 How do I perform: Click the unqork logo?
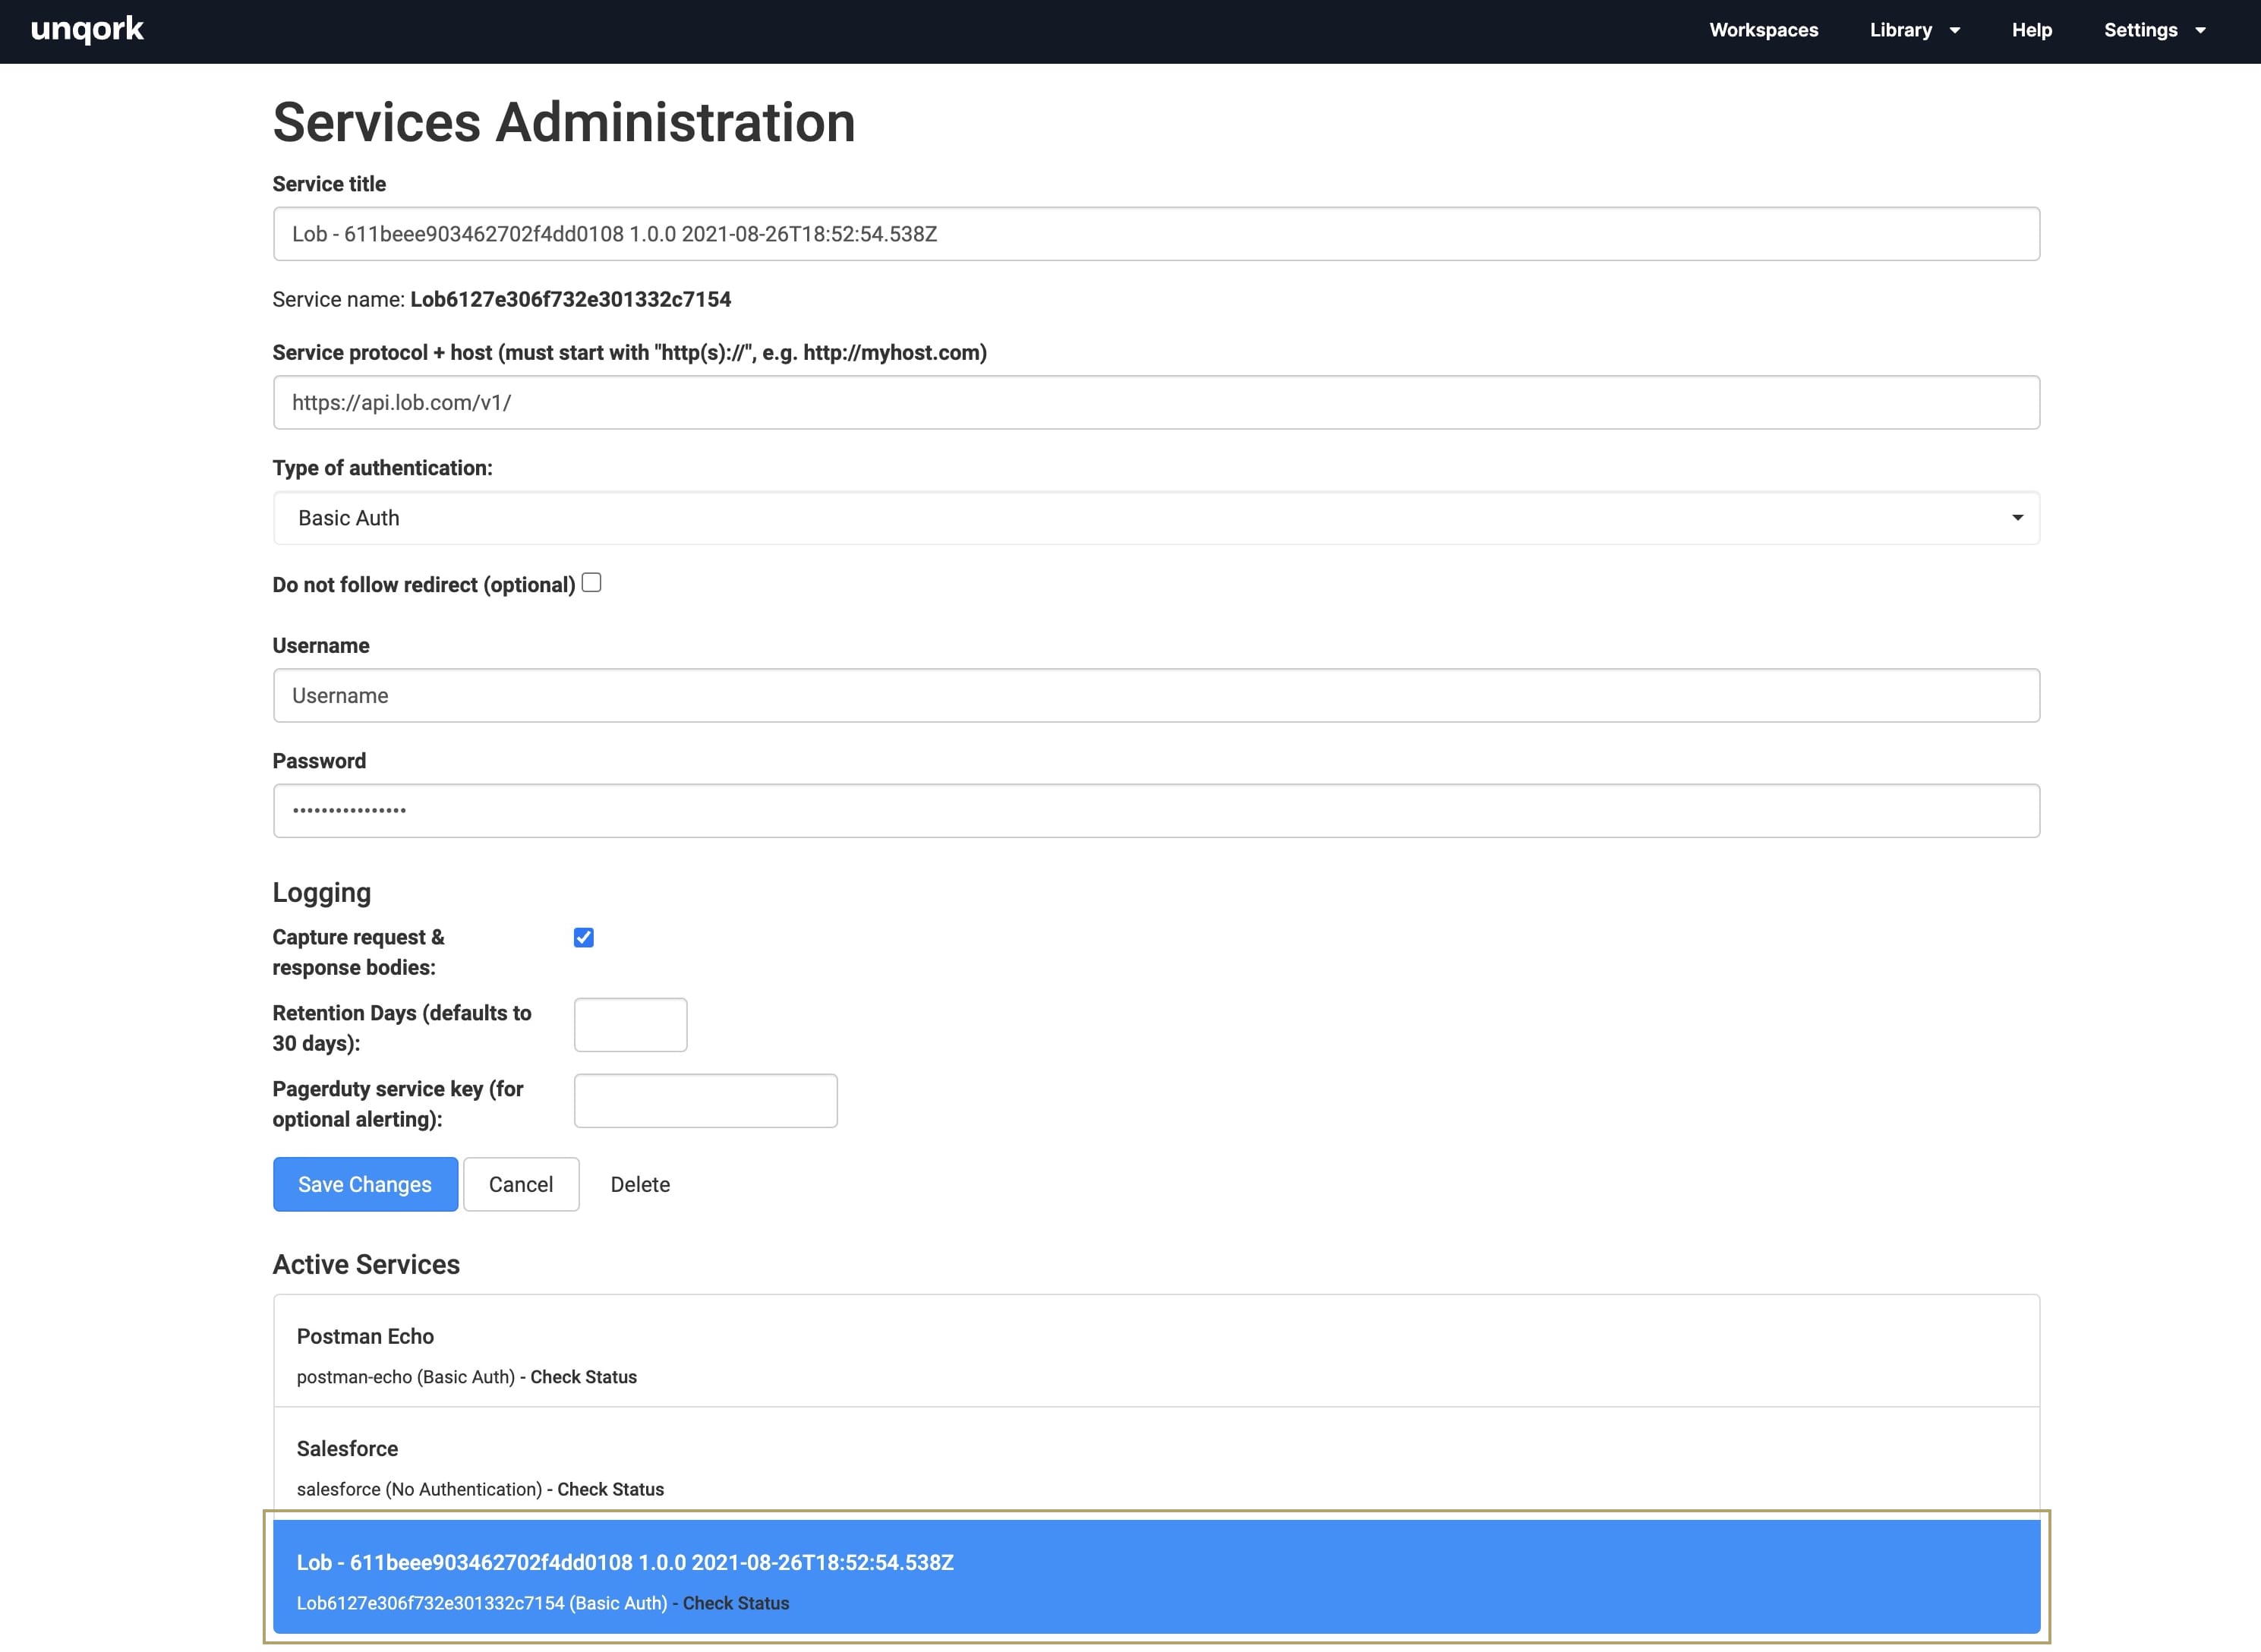point(87,30)
